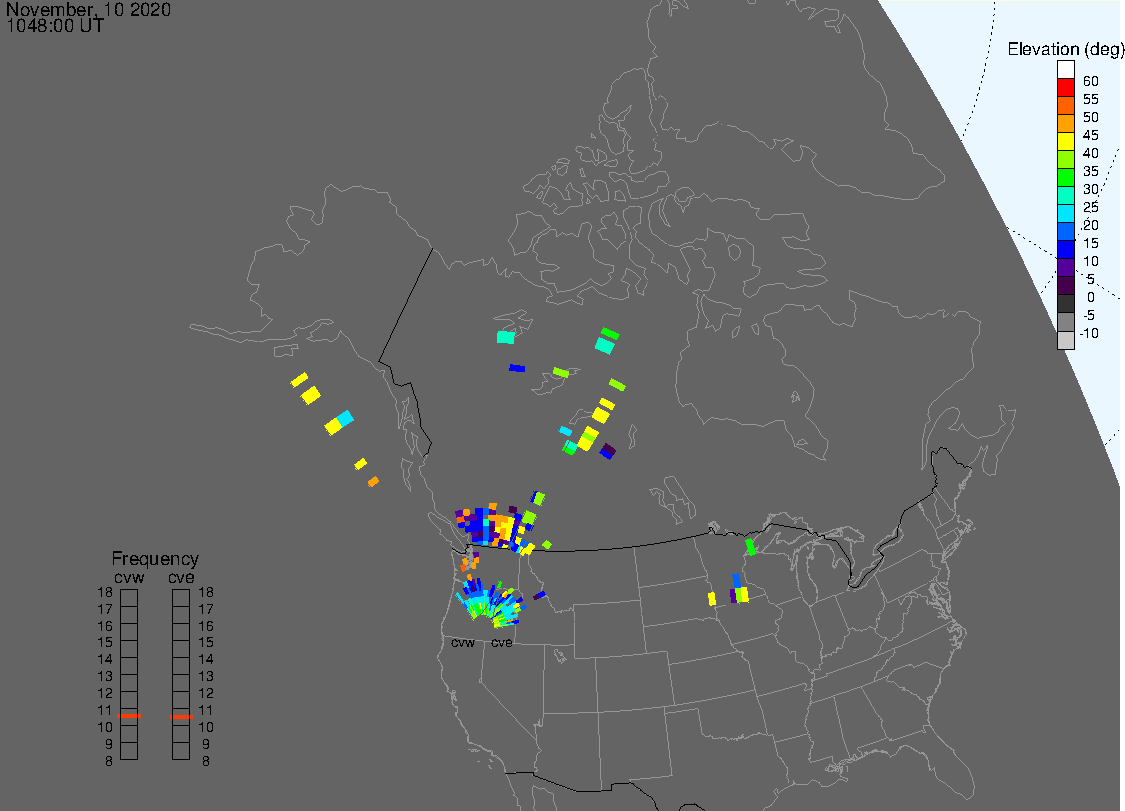This screenshot has width=1125, height=811.
Task: Click the 8 label right of the cve bar
Action: click(x=206, y=761)
